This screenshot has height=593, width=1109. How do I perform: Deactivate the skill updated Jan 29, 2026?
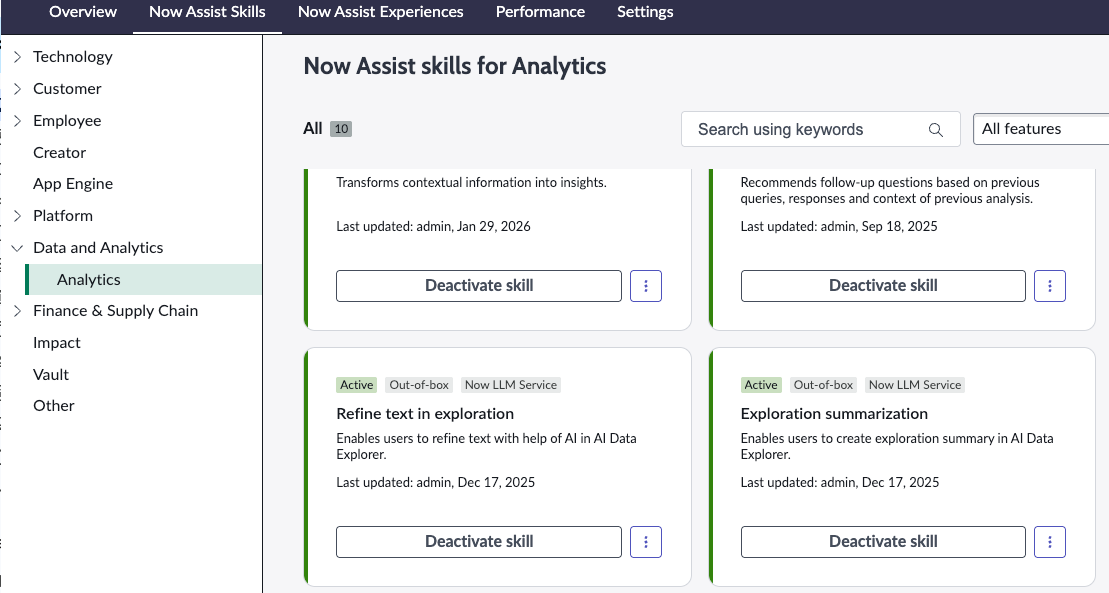click(x=479, y=286)
